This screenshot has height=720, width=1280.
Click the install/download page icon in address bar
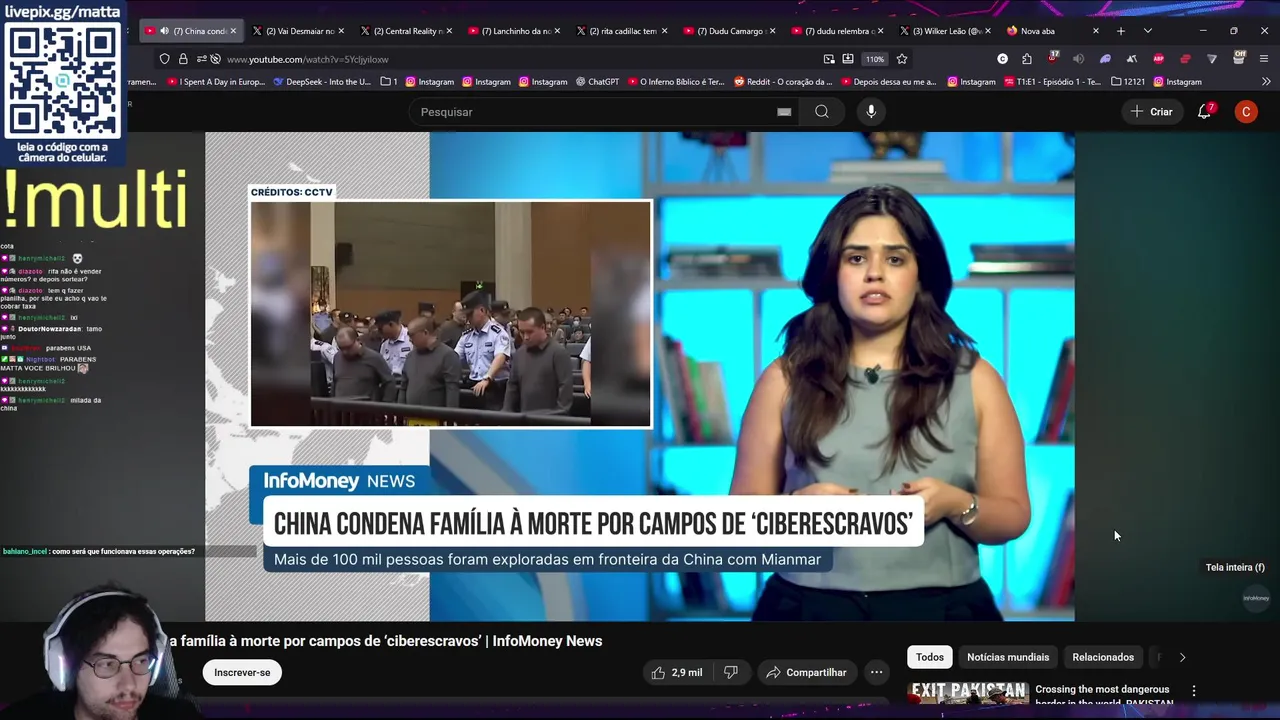click(x=848, y=59)
